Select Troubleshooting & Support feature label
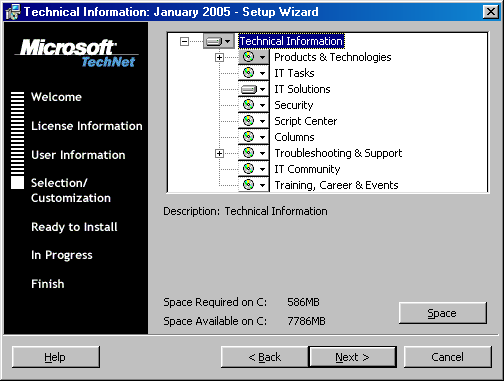This screenshot has height=381, width=504. [338, 153]
